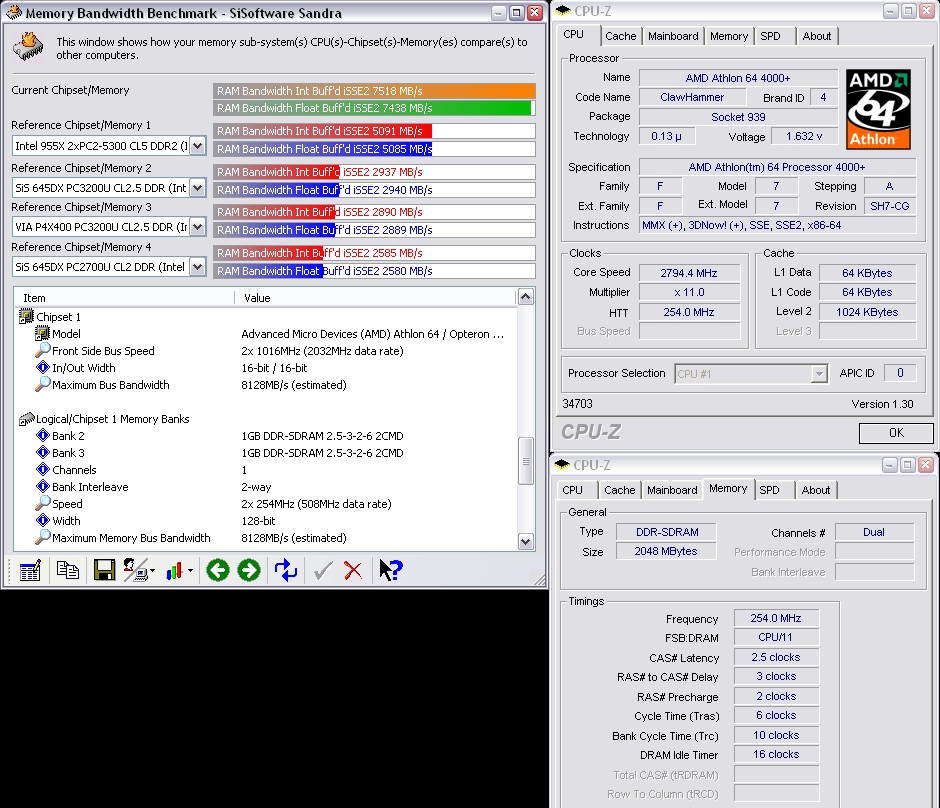Click the Front Side Bus Speed magnifier icon
The height and width of the screenshot is (808, 940).
[x=43, y=350]
